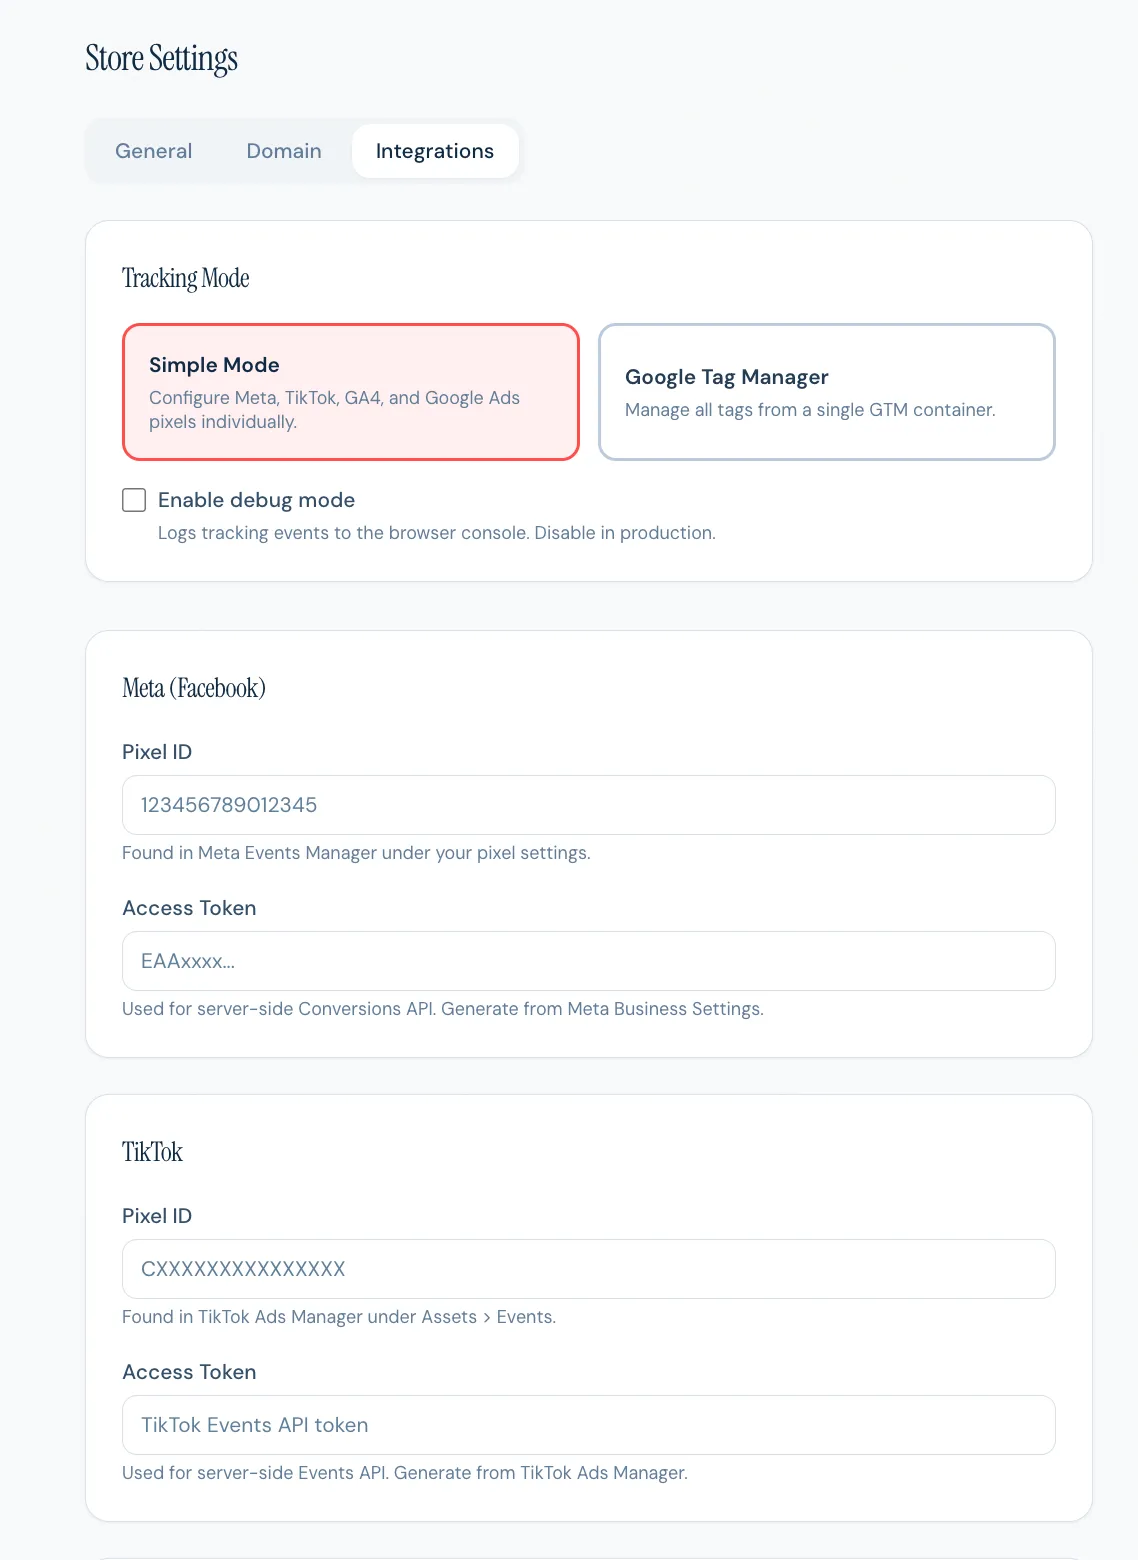The width and height of the screenshot is (1138, 1560).
Task: Click the TikTok Events API token field
Action: (x=588, y=1425)
